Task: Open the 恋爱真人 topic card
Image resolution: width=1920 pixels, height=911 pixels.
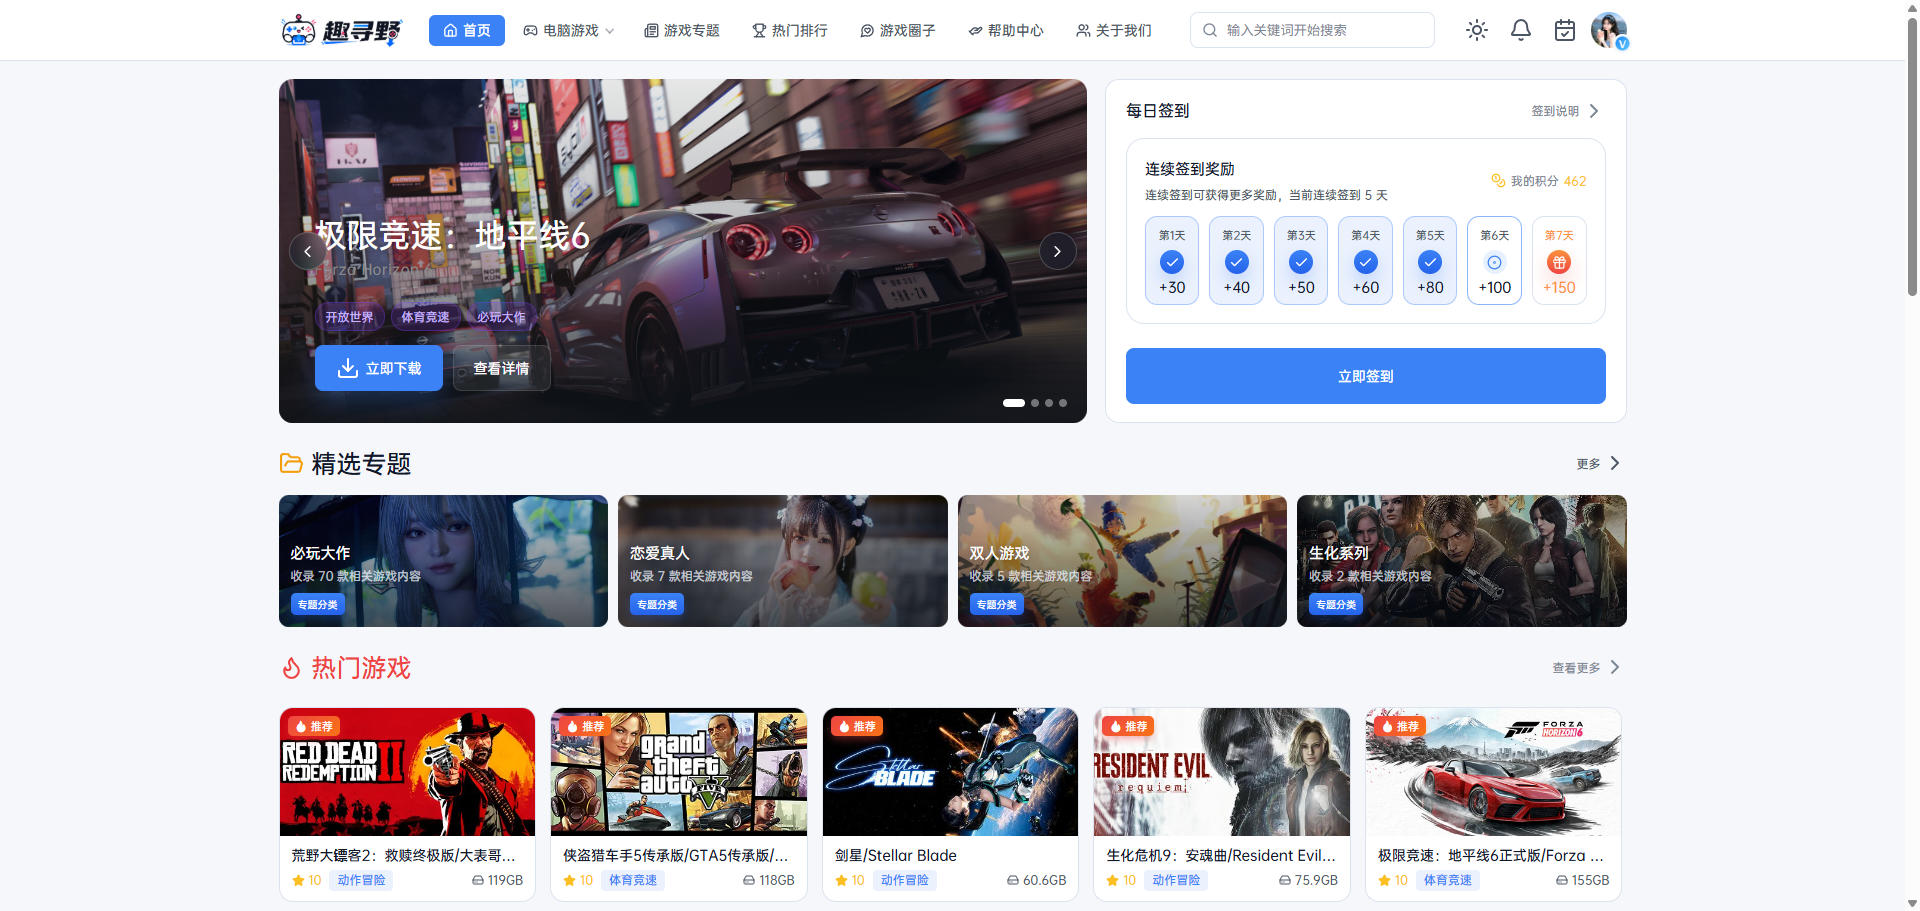Action: [783, 561]
